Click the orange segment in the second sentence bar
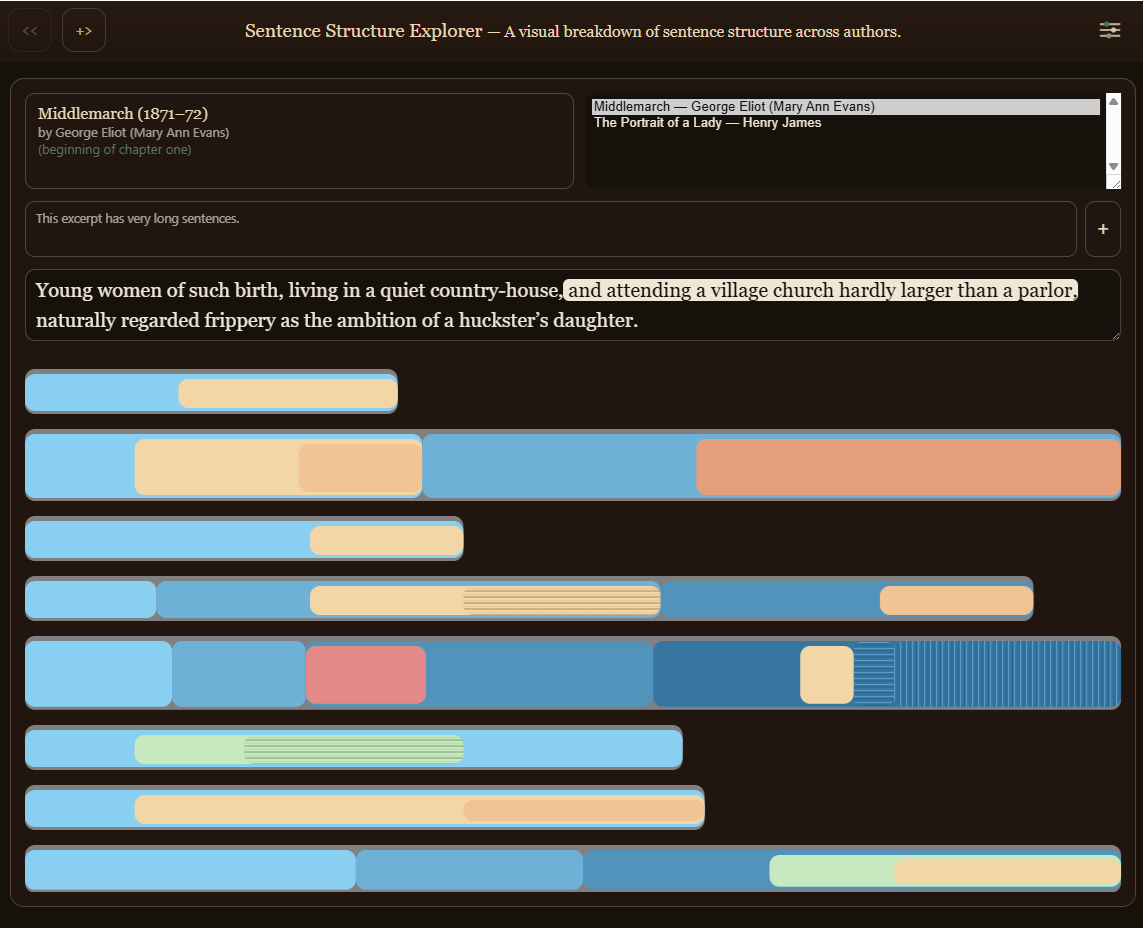The image size is (1143, 928). click(908, 465)
